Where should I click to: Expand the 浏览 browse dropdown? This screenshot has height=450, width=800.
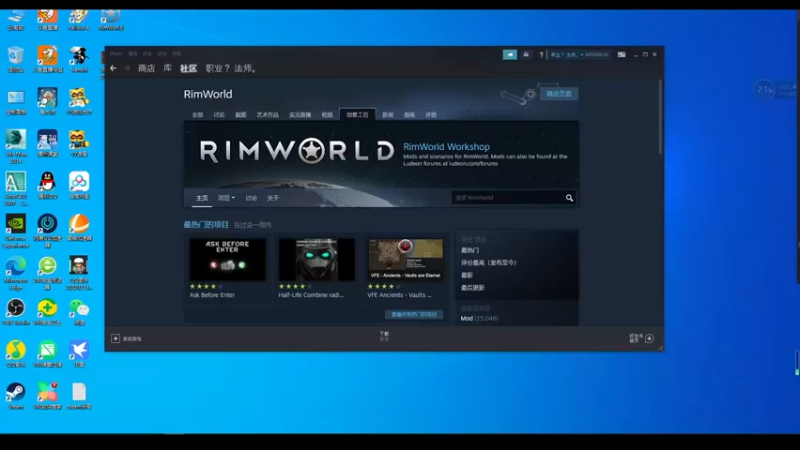(x=227, y=198)
